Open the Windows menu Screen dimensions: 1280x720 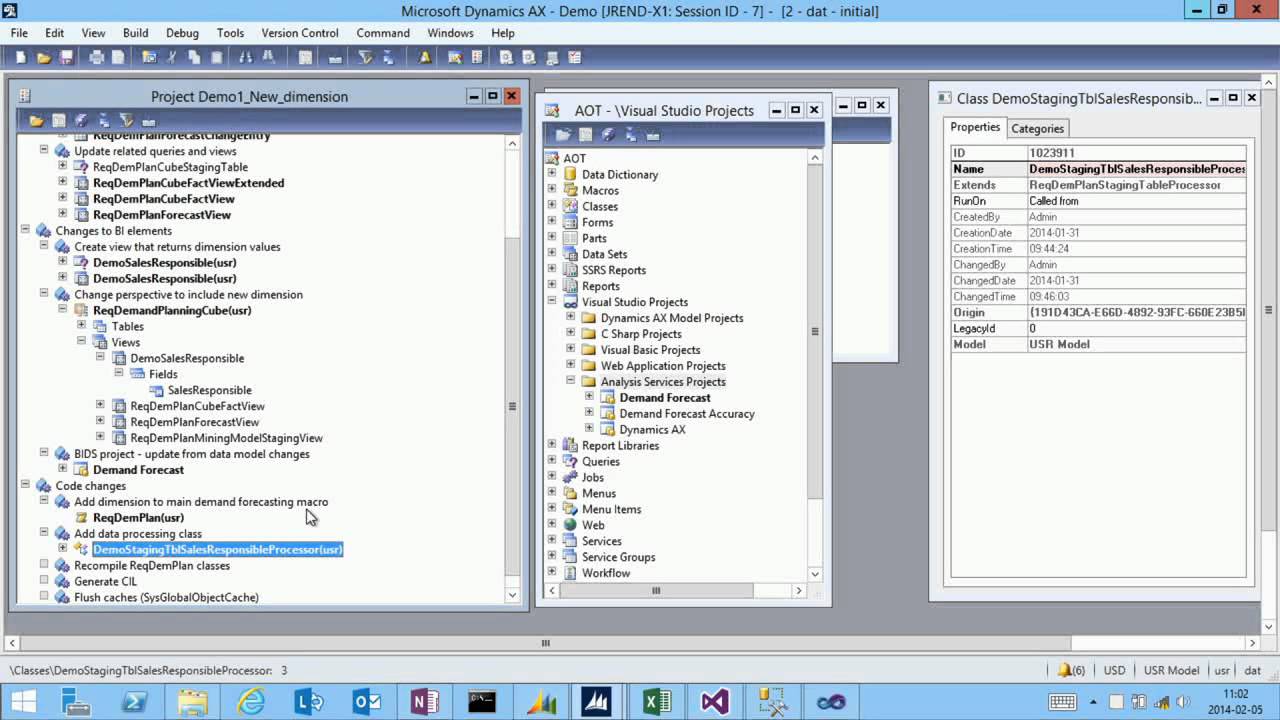(450, 33)
